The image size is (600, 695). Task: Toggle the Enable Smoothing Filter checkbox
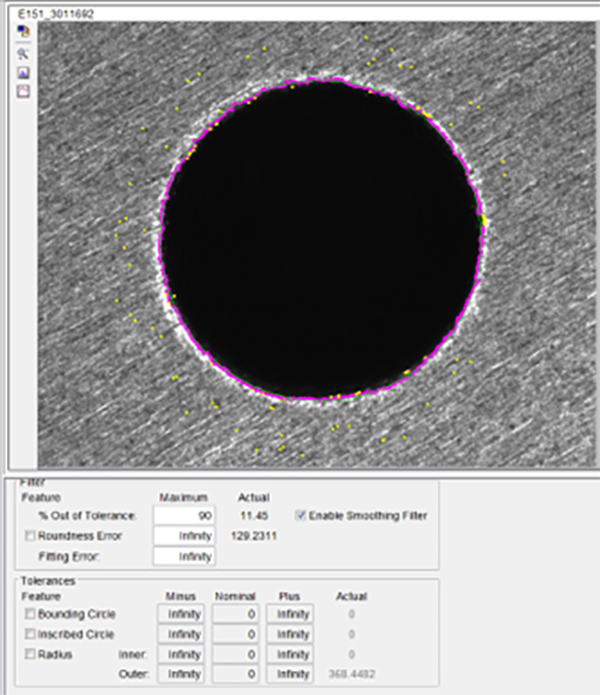(302, 516)
